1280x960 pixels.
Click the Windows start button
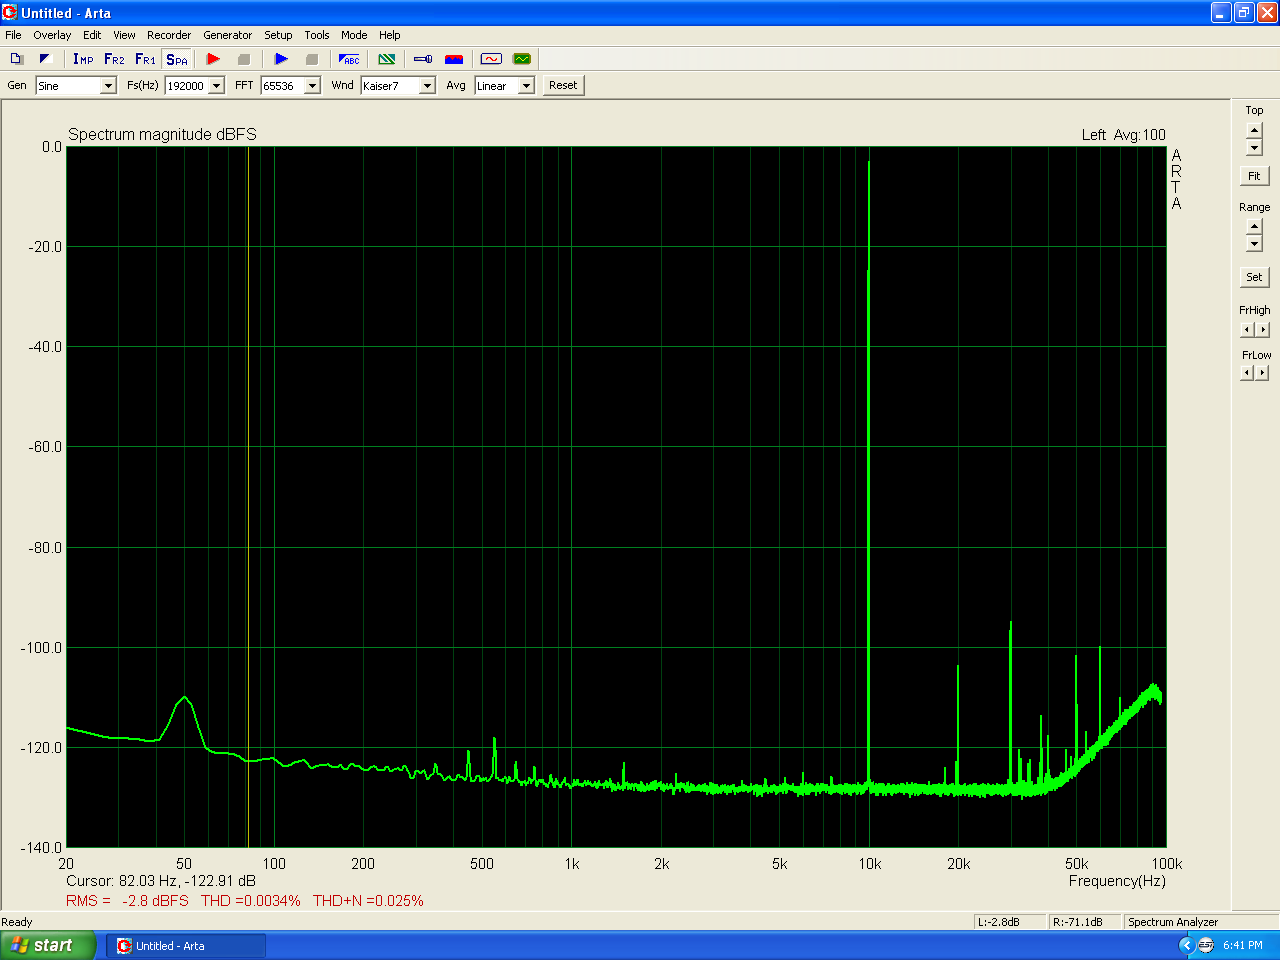[x=49, y=945]
